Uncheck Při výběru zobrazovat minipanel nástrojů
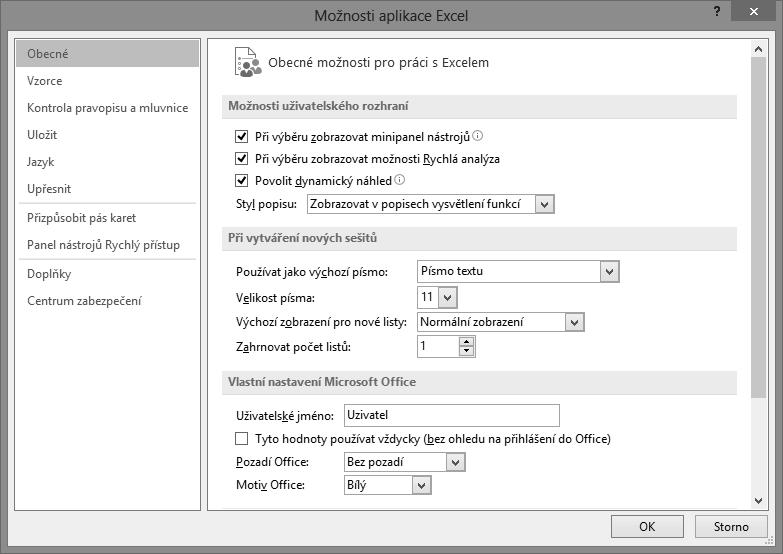 pyautogui.click(x=242, y=136)
